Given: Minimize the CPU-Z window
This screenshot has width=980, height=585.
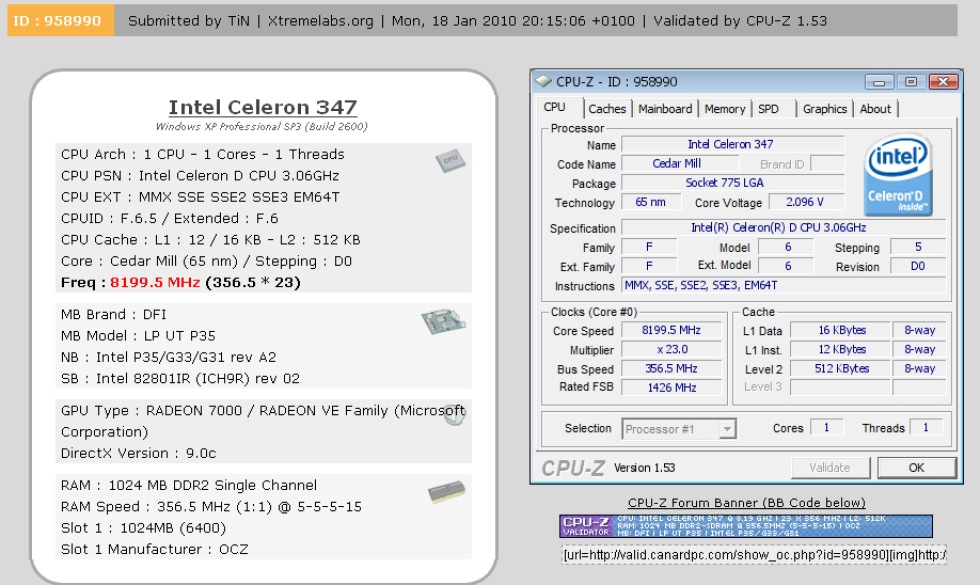Looking at the screenshot, I should (879, 82).
